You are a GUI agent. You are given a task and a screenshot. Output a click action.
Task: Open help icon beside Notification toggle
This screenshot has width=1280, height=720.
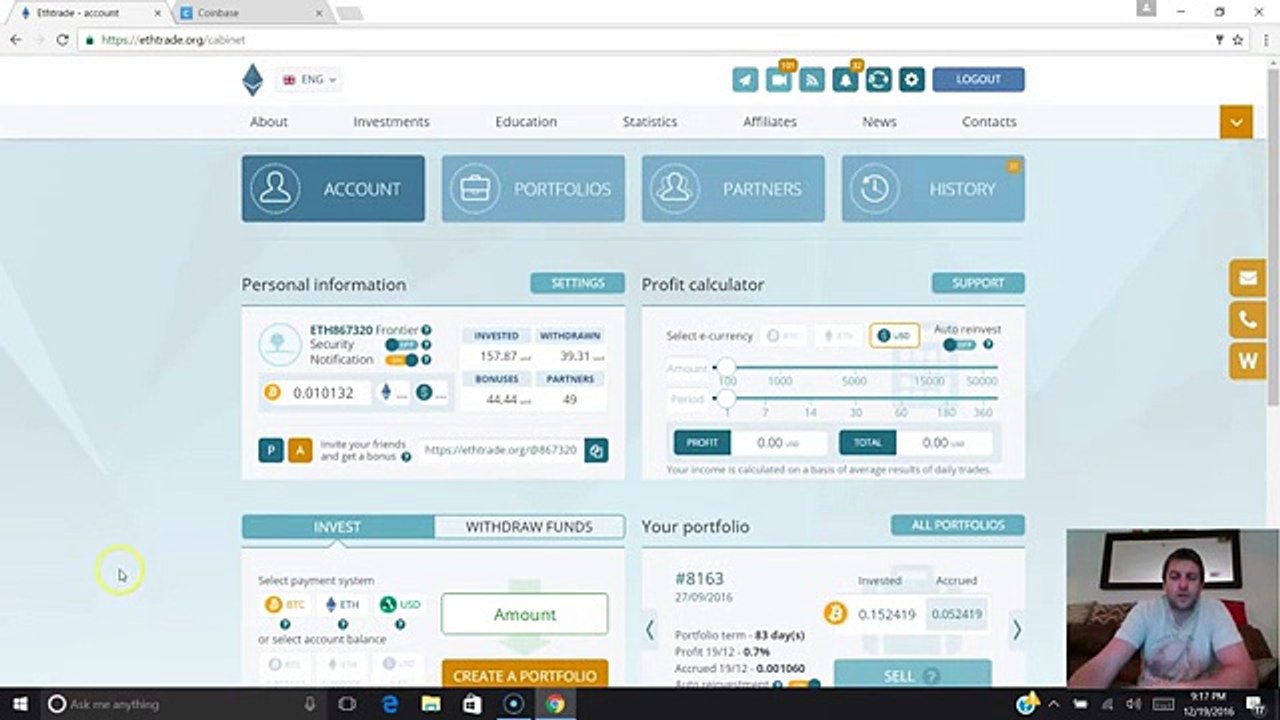[426, 359]
